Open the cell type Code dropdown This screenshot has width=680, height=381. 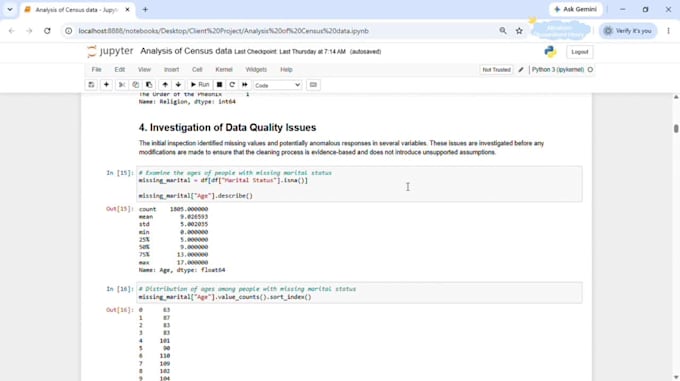(x=278, y=85)
